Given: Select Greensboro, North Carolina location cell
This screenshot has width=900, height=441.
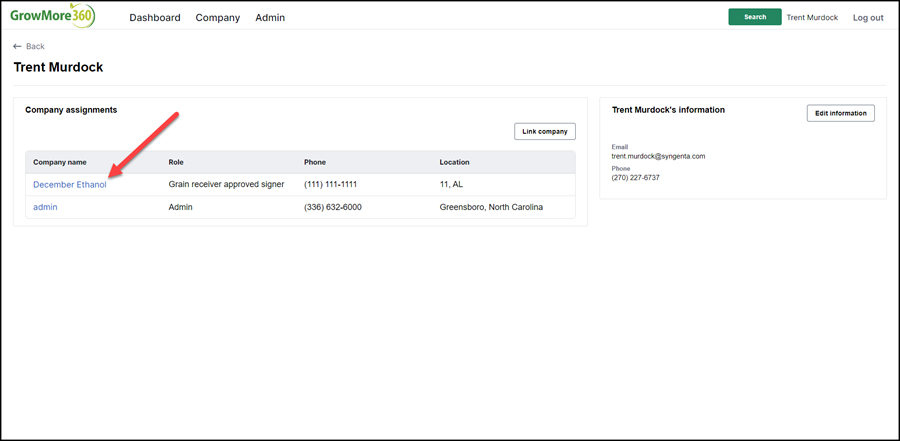Looking at the screenshot, I should [491, 207].
